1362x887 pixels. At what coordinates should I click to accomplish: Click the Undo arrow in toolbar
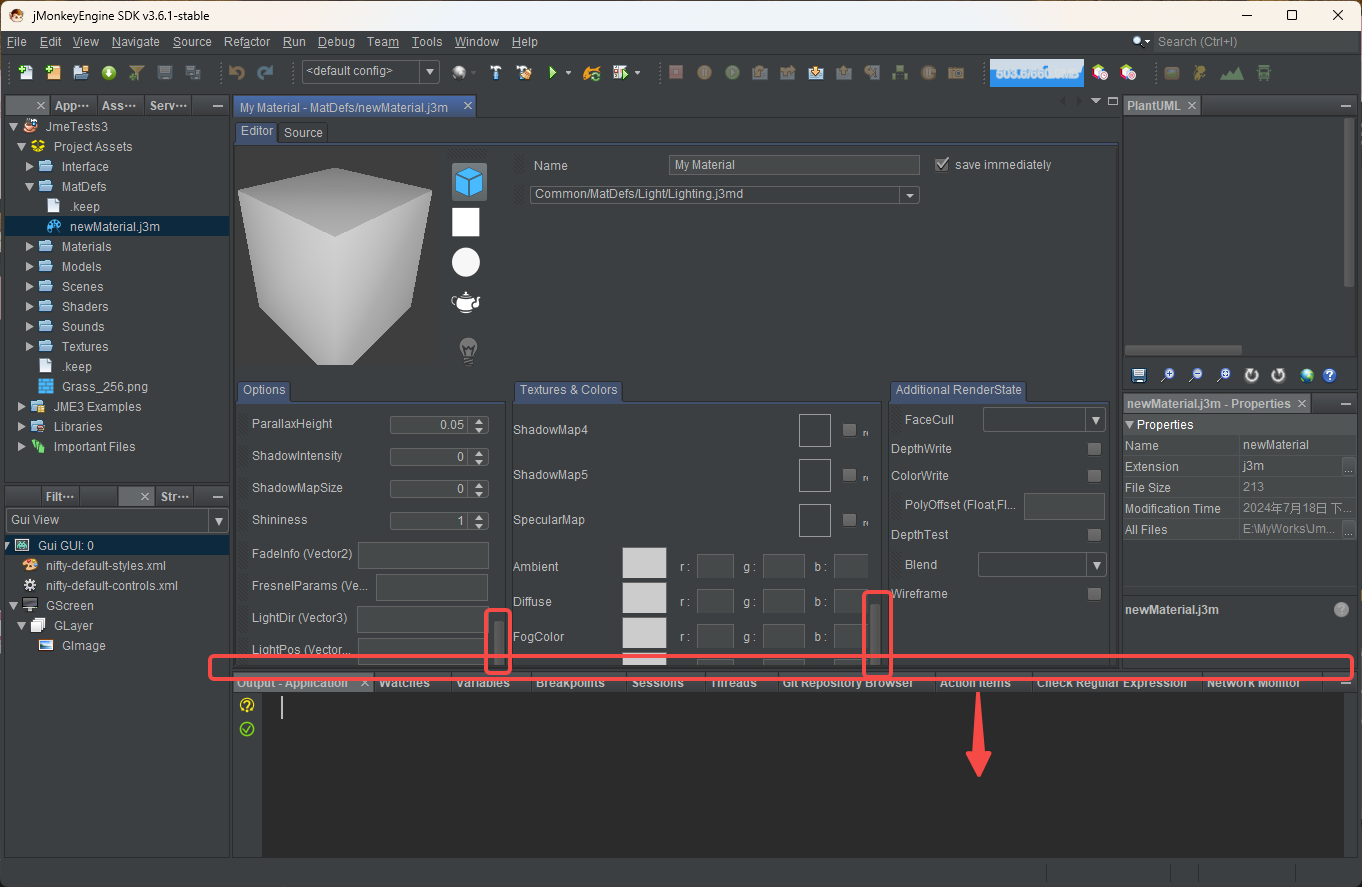click(x=237, y=72)
